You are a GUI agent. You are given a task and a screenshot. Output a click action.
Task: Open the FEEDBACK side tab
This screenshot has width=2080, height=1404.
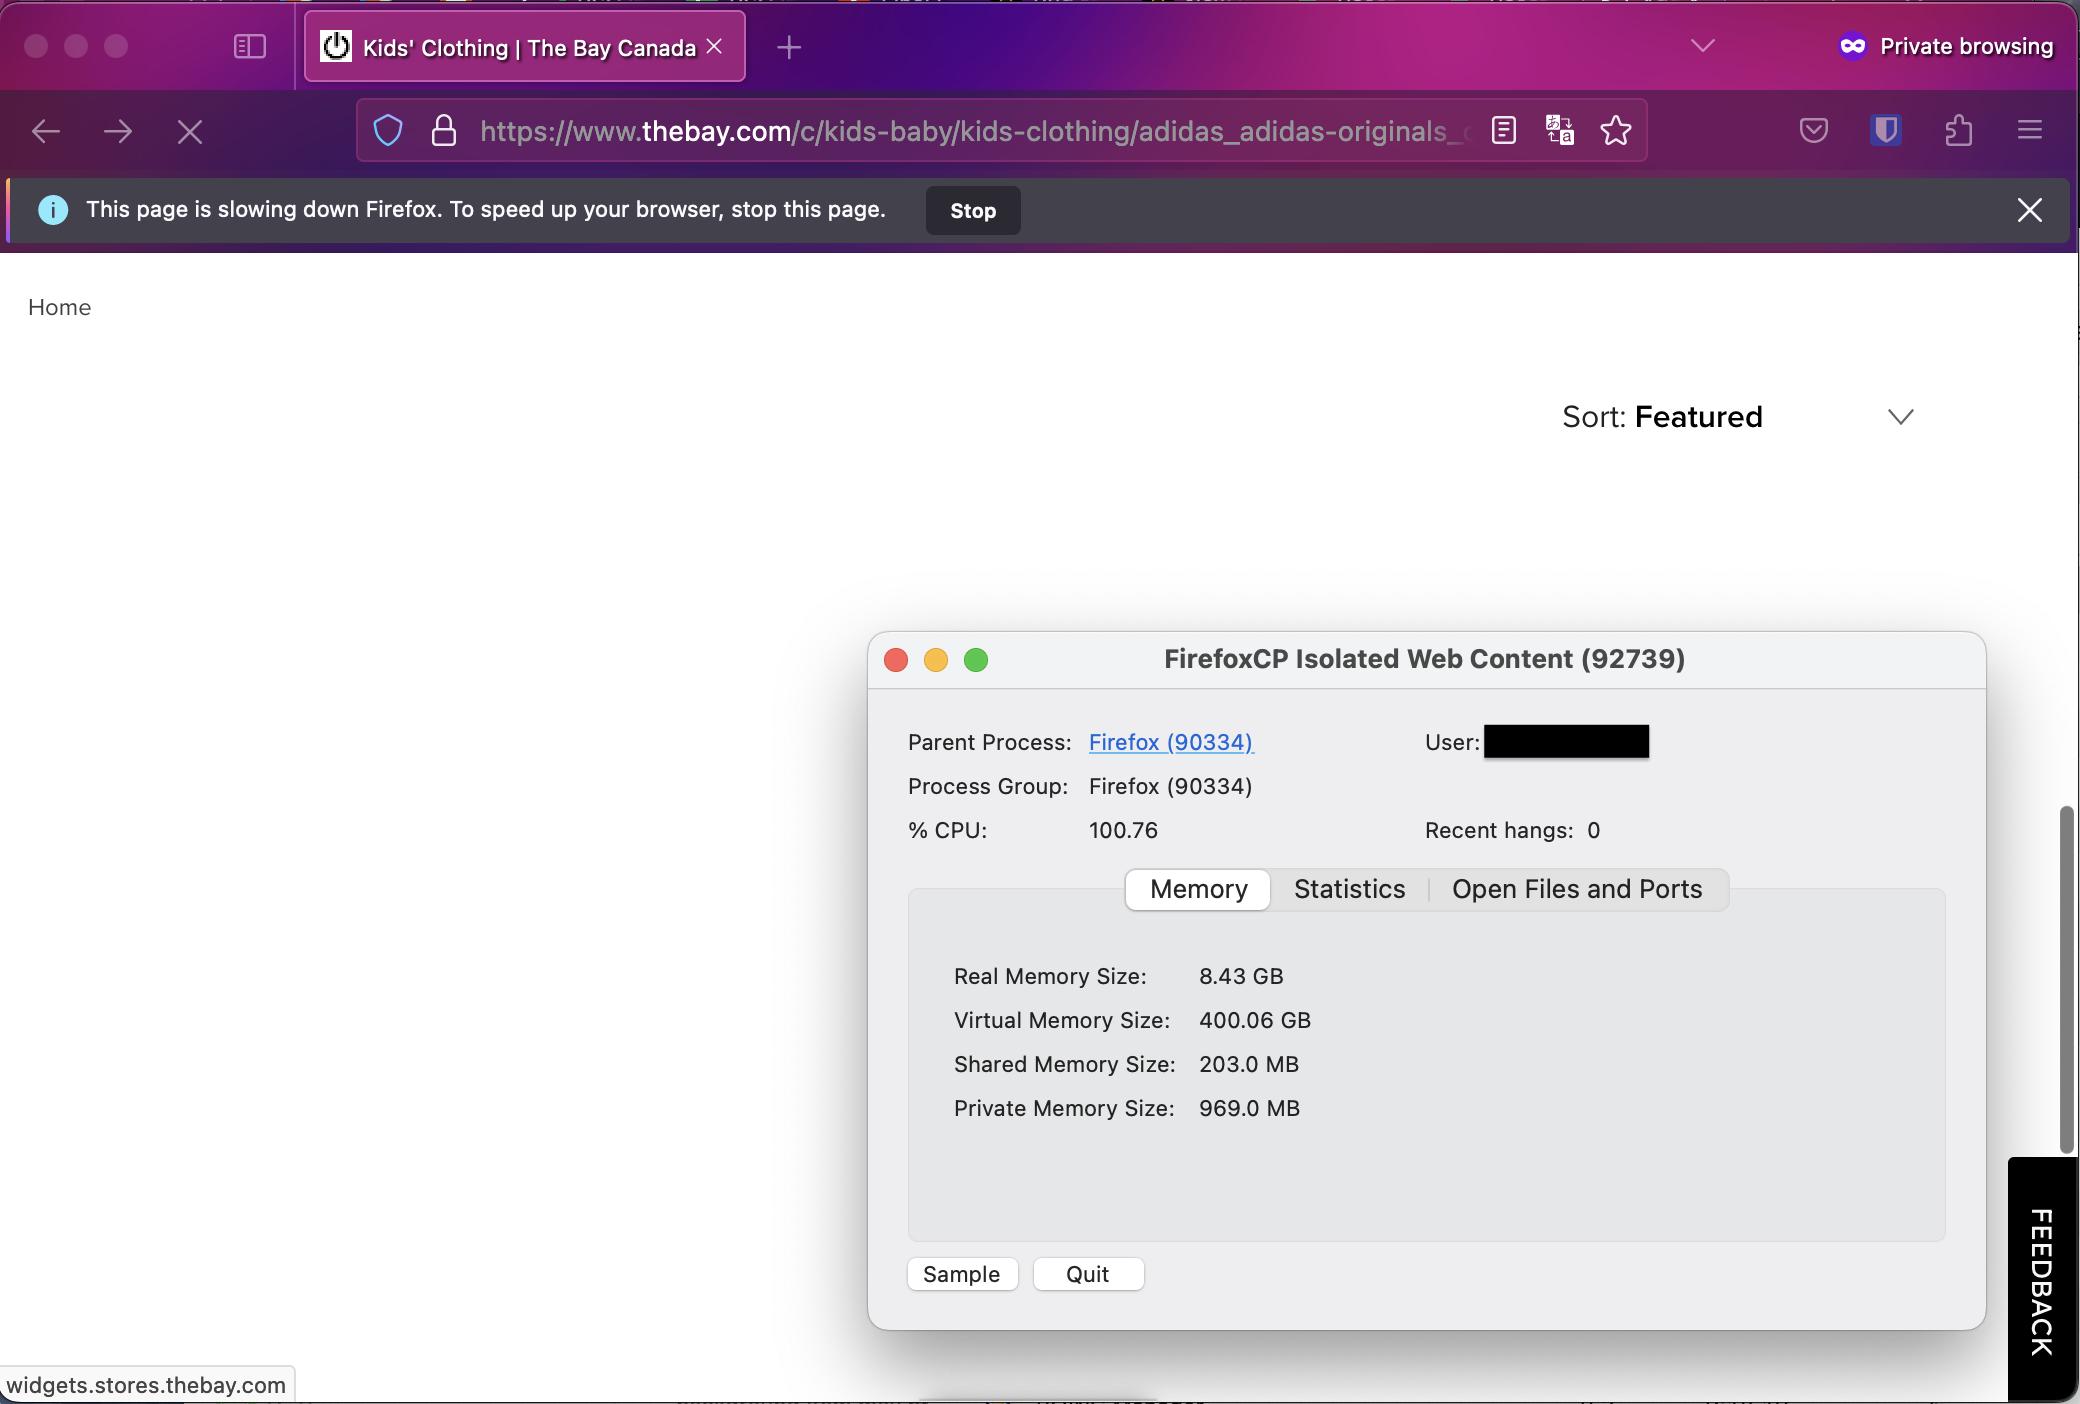(2042, 1281)
